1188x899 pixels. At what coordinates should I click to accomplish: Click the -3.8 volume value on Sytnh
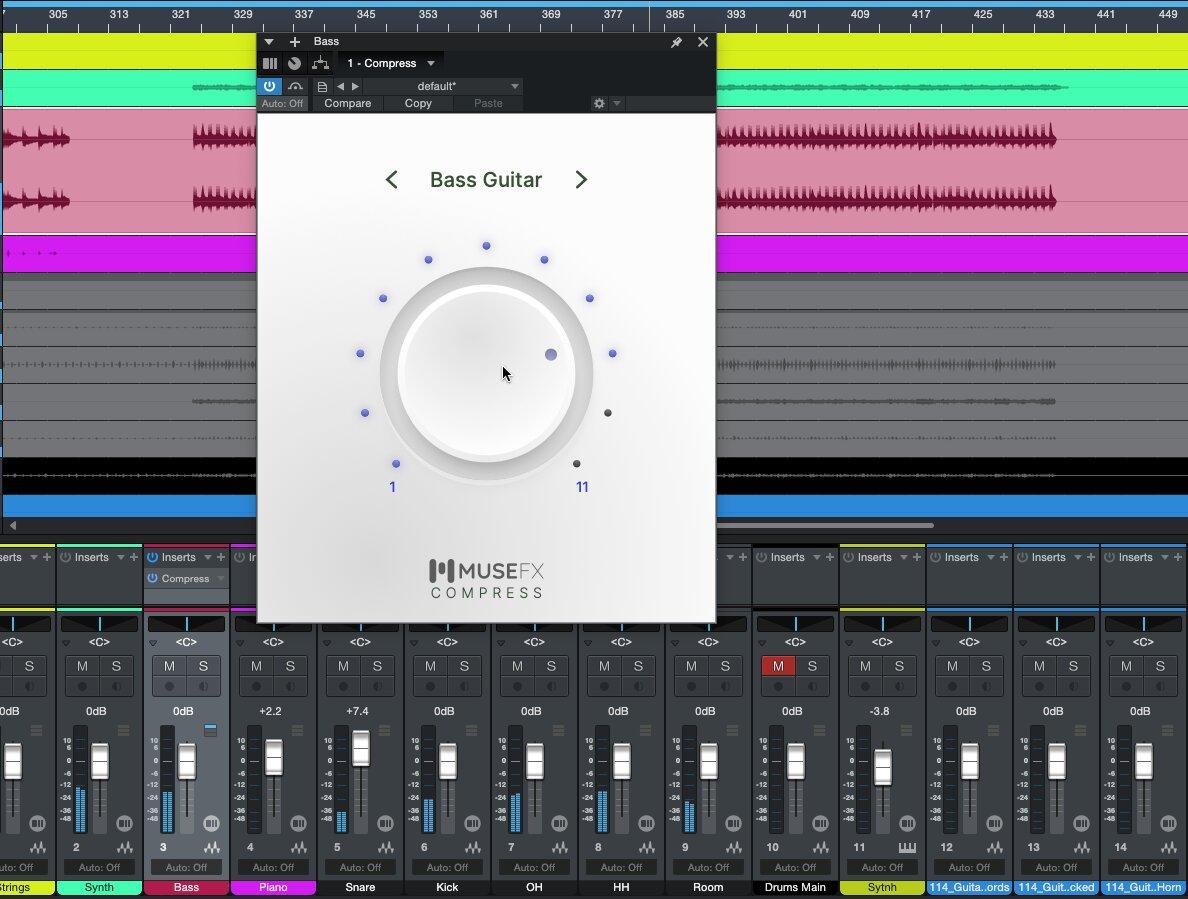tap(880, 711)
